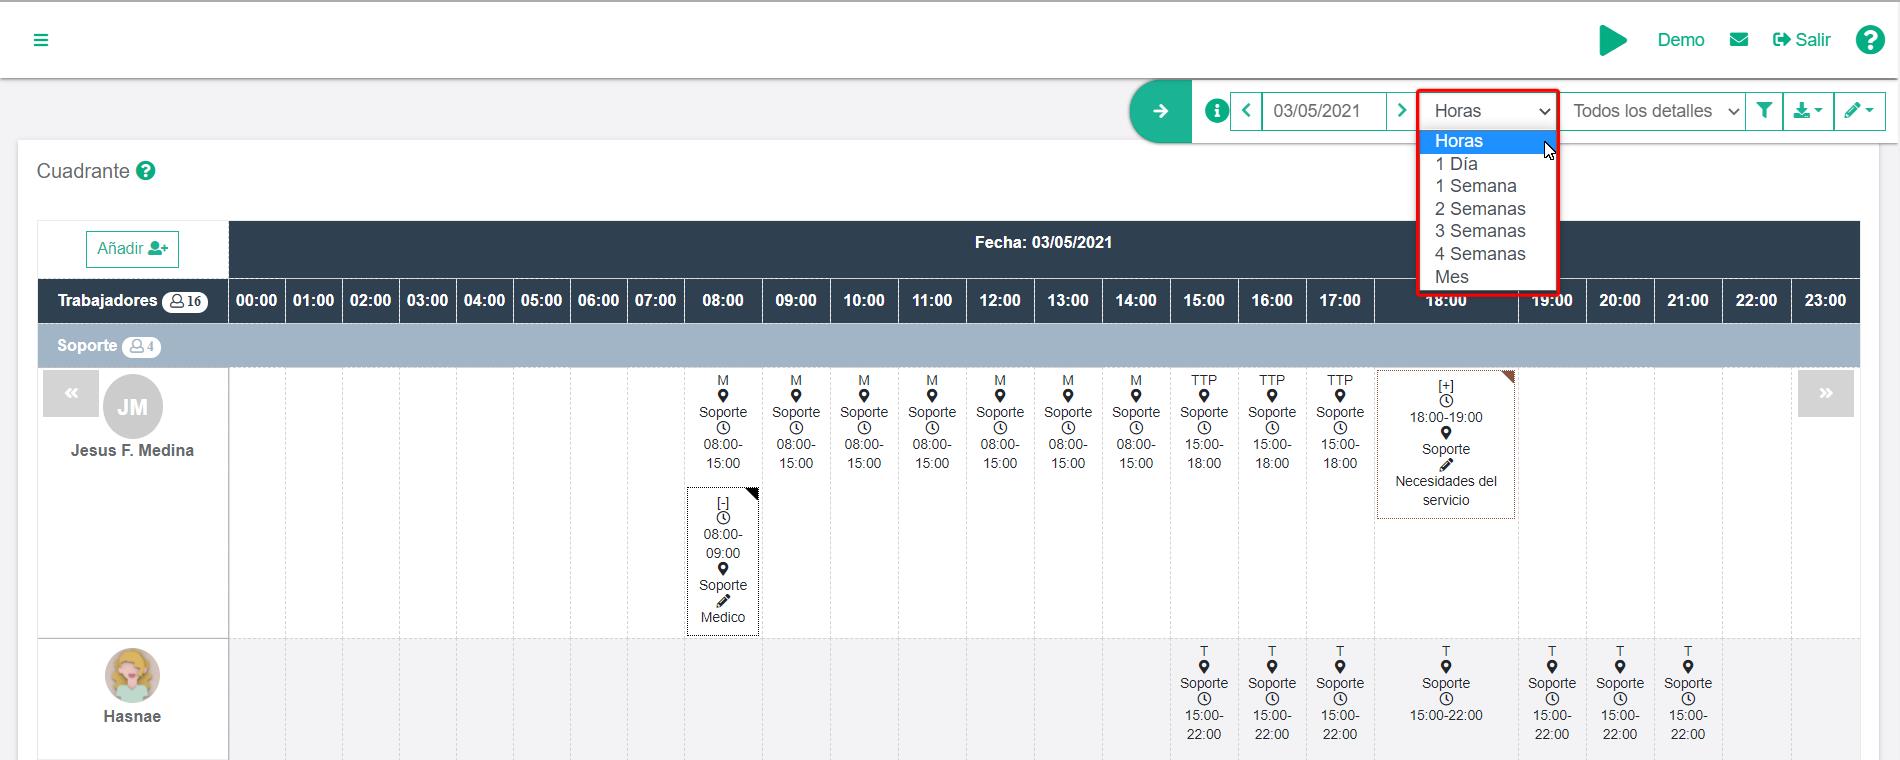Go to next date with right chevron
This screenshot has height=760, width=1900.
pos(1401,111)
